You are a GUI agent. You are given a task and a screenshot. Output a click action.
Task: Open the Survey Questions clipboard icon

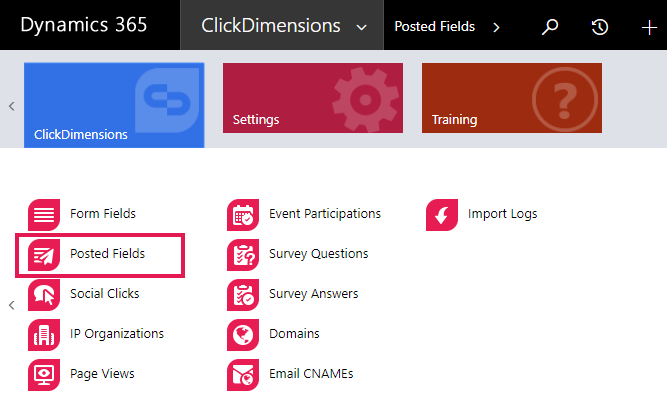[x=243, y=254]
